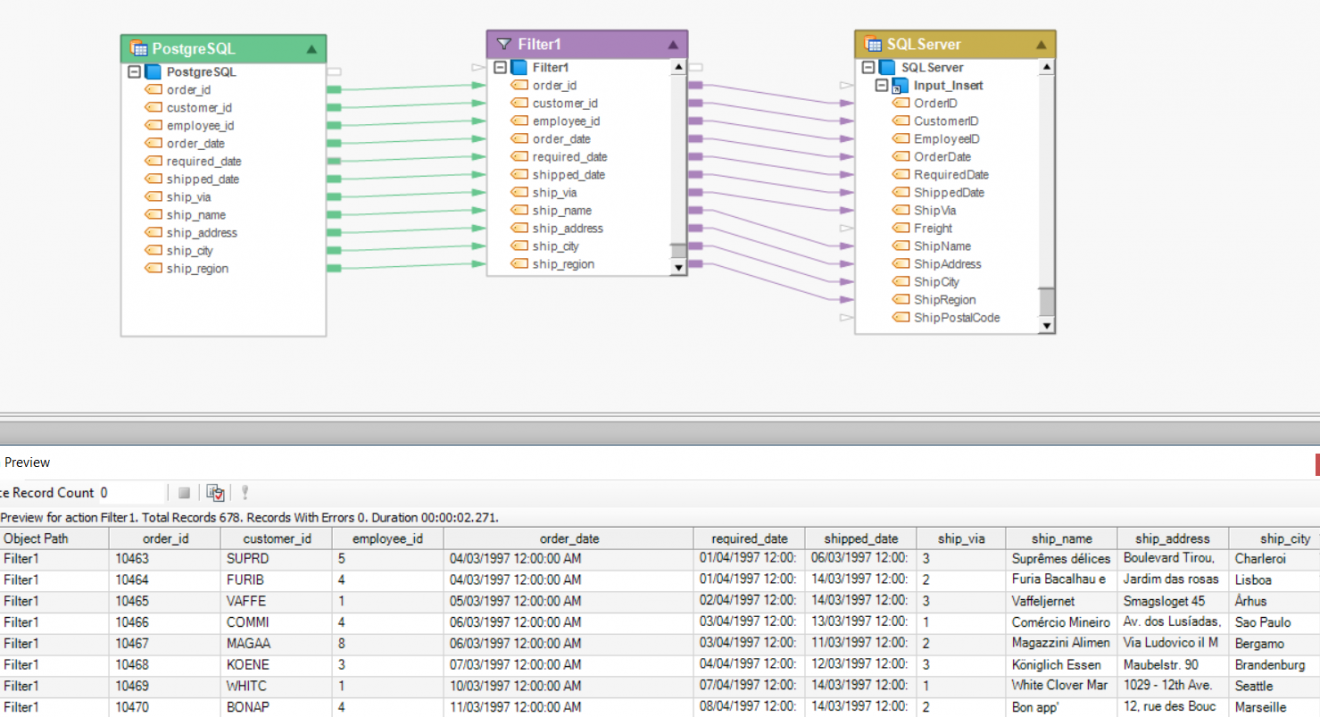This screenshot has width=1320, height=717.
Task: Click the stop preview icon in the Preview toolbar
Action: [184, 491]
